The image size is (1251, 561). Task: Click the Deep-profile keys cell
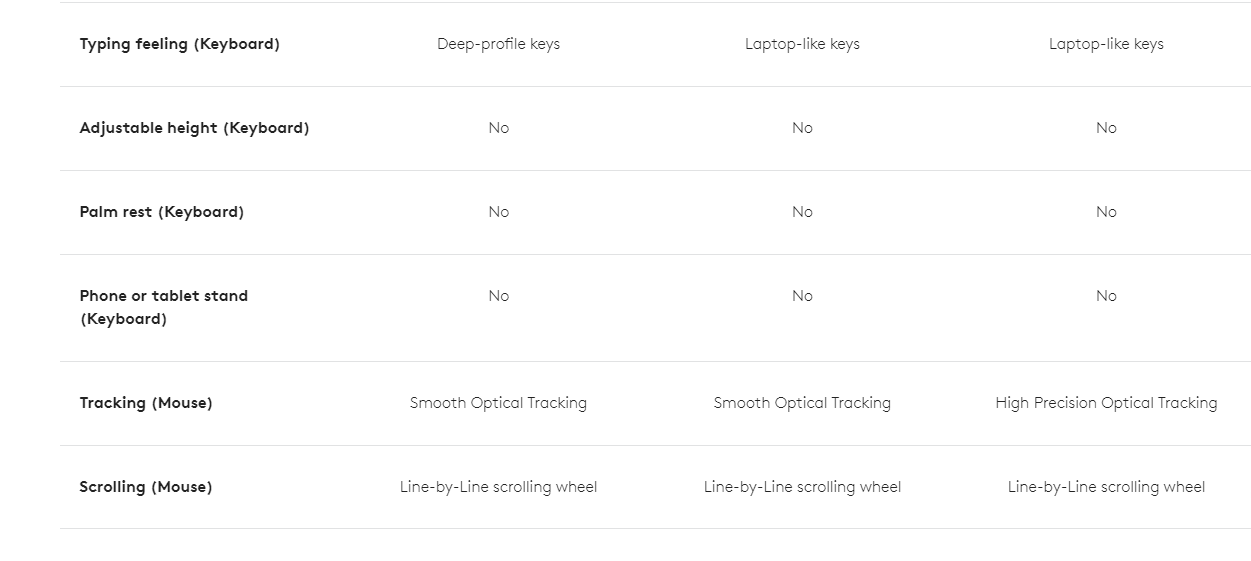[x=498, y=44]
